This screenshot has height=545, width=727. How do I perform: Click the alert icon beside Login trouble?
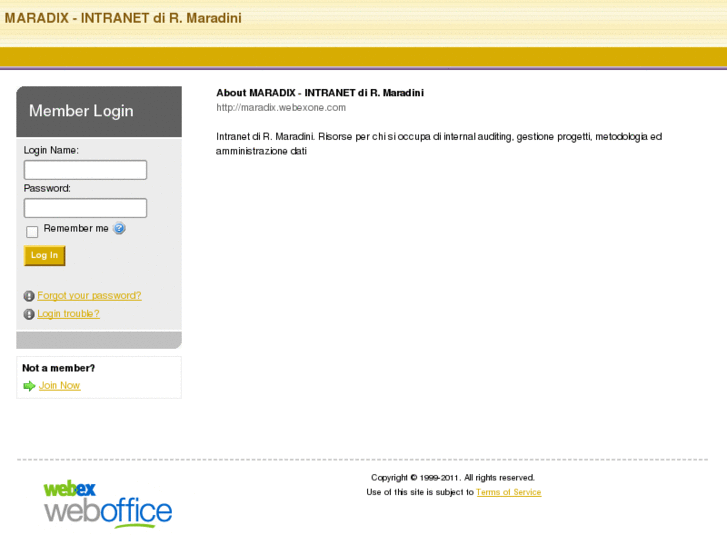point(29,314)
